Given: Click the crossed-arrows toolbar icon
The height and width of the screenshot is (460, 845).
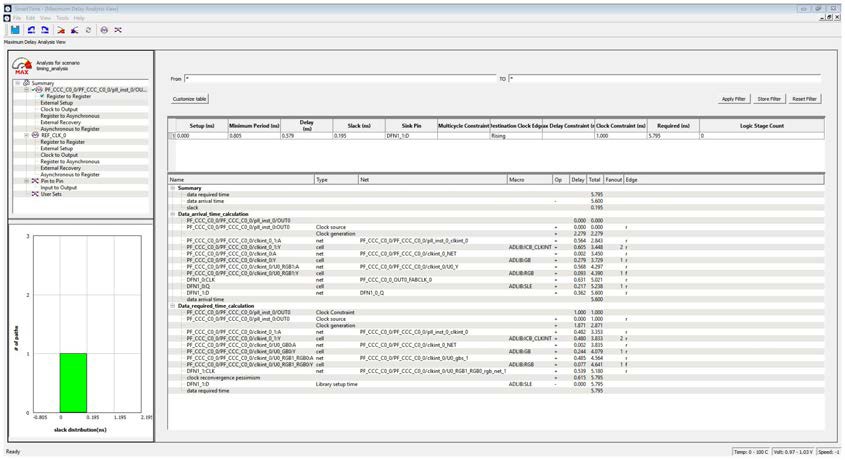Looking at the screenshot, I should [x=119, y=30].
